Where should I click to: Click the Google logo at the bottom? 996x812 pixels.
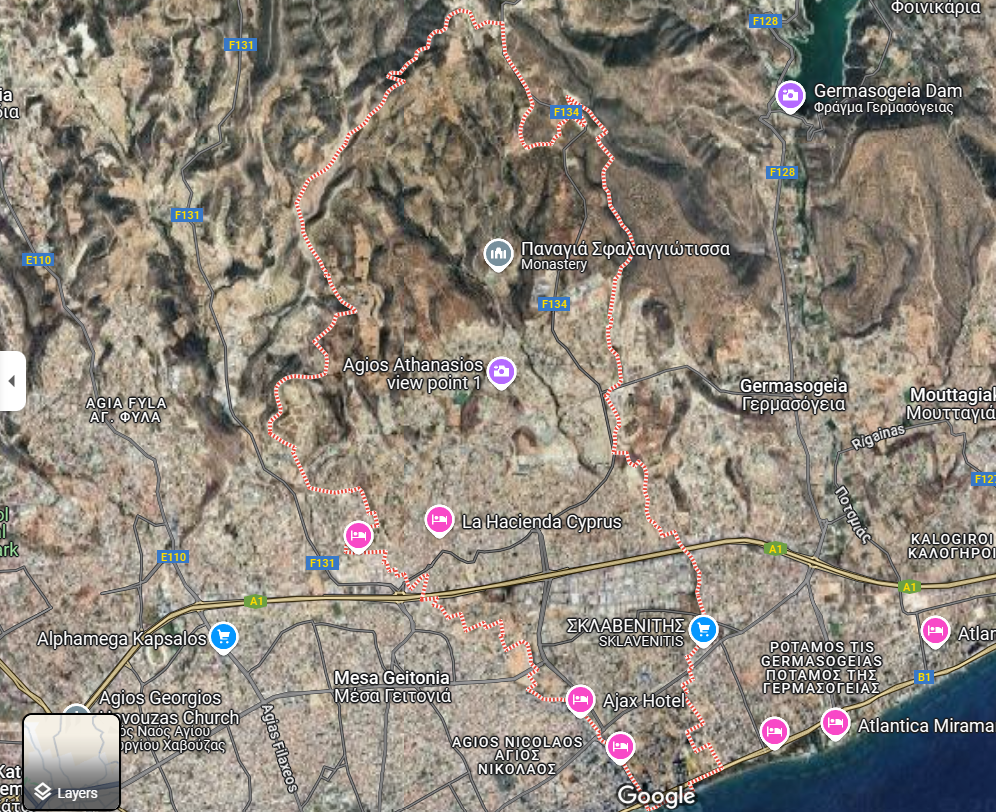655,796
